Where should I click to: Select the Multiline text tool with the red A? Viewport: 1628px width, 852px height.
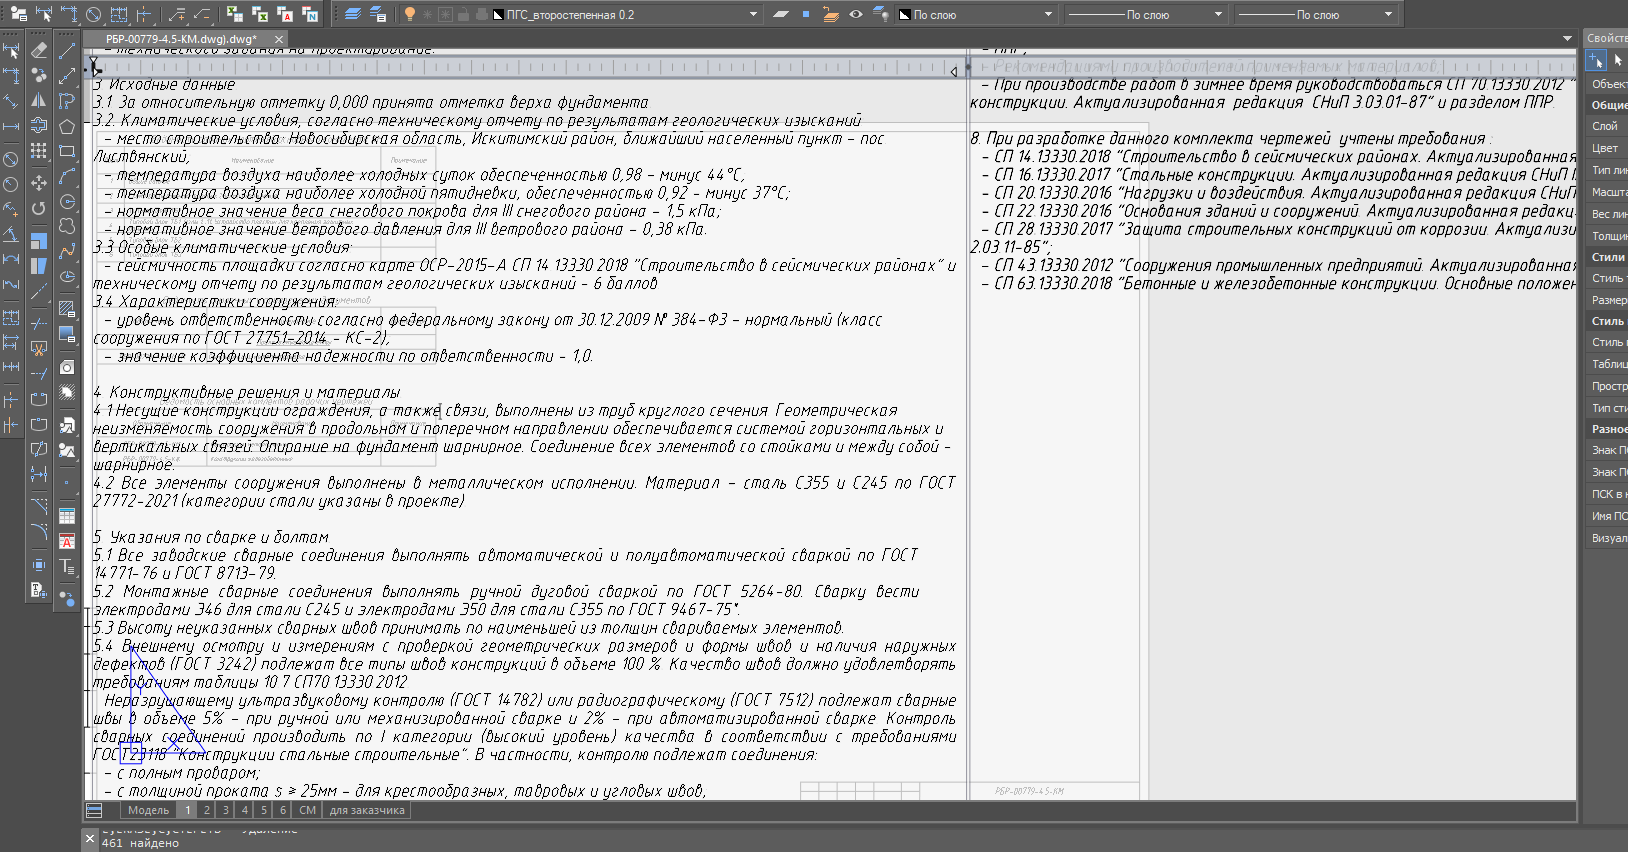point(67,542)
